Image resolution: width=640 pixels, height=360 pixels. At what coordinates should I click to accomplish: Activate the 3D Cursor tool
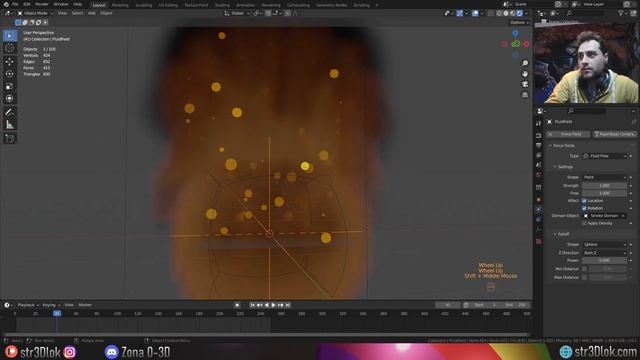(10, 48)
